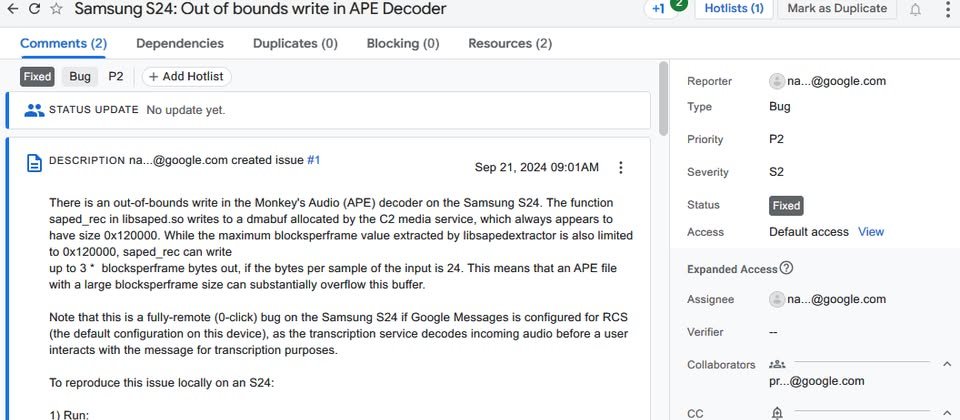960x420 pixels.
Task: Collapse the CC section chevron
Action: coord(947,413)
